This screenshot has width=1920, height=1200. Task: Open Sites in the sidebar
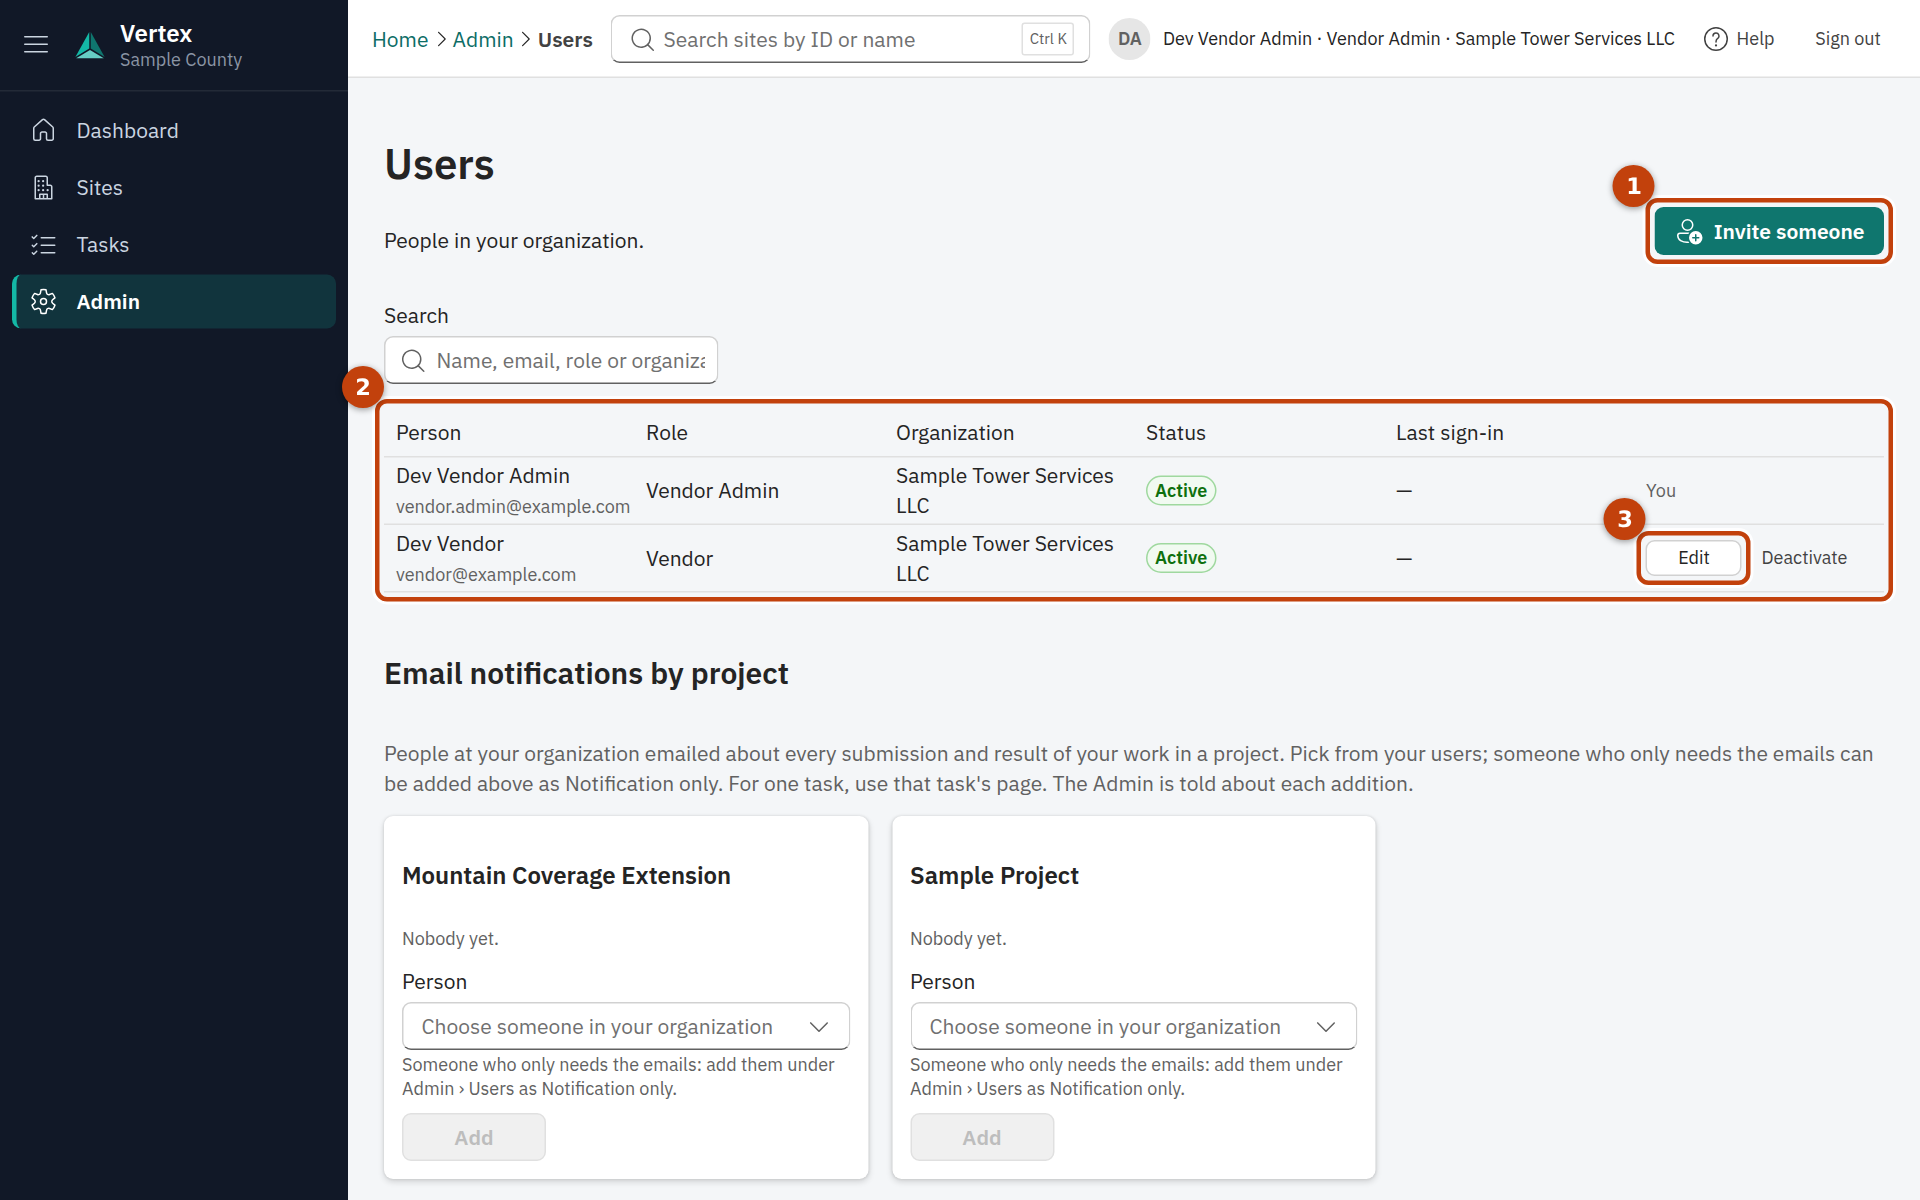click(174, 188)
